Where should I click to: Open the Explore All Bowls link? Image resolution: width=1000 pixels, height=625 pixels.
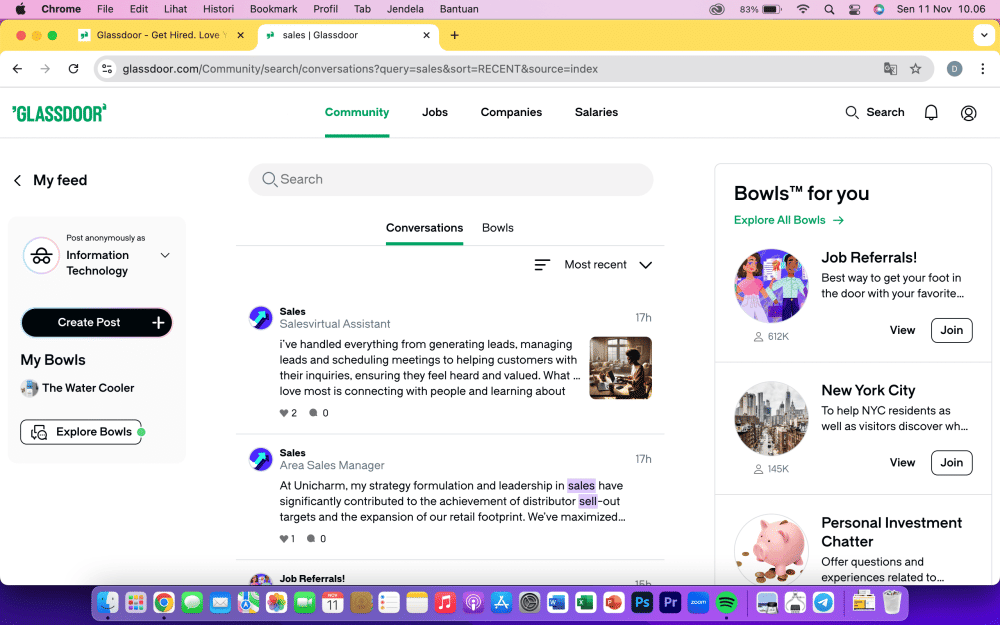click(x=789, y=220)
